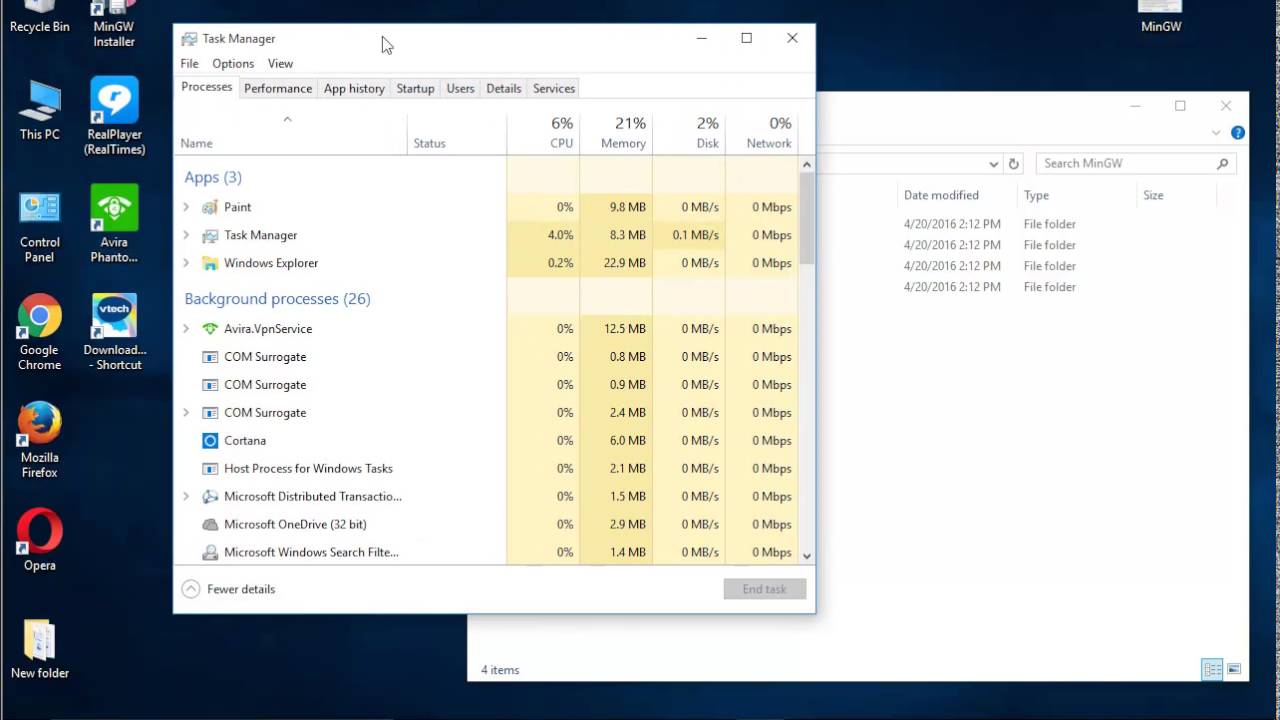Select Google Chrome desktop icon
1280x720 pixels.
pos(39,333)
